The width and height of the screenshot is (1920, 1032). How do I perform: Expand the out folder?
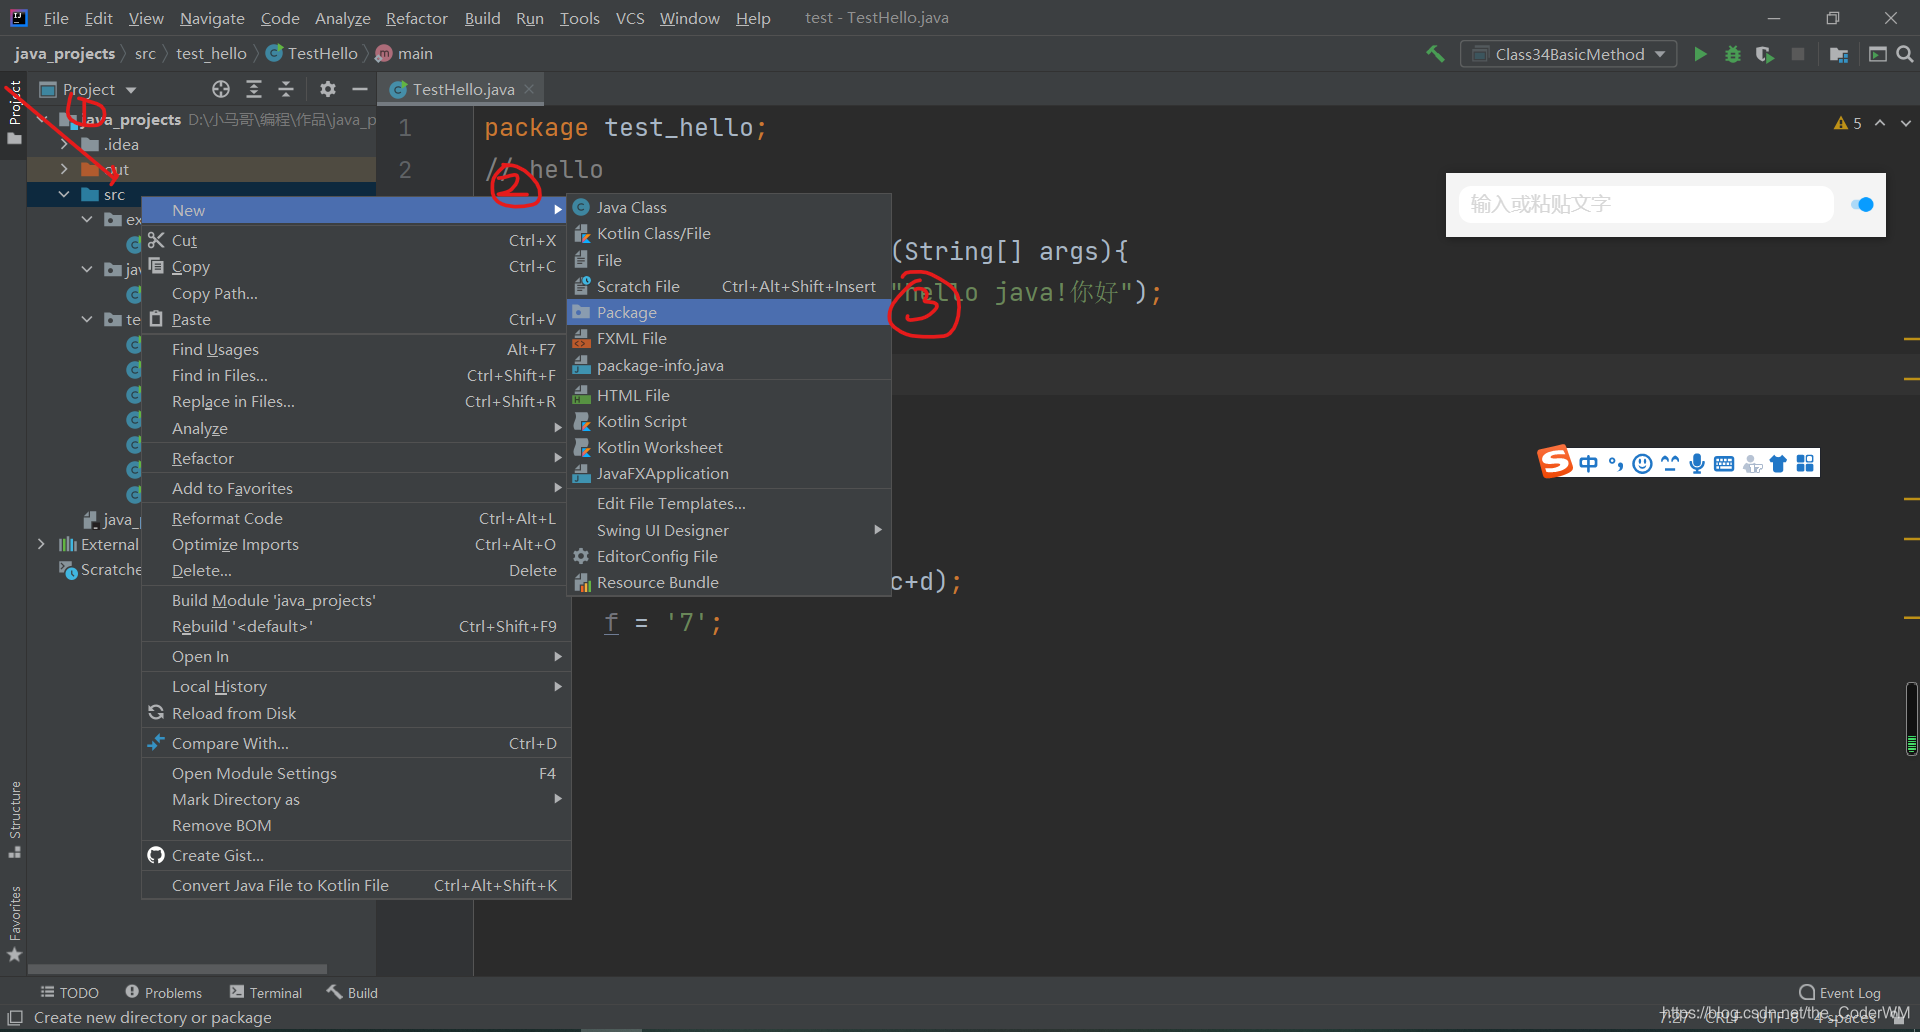click(64, 169)
